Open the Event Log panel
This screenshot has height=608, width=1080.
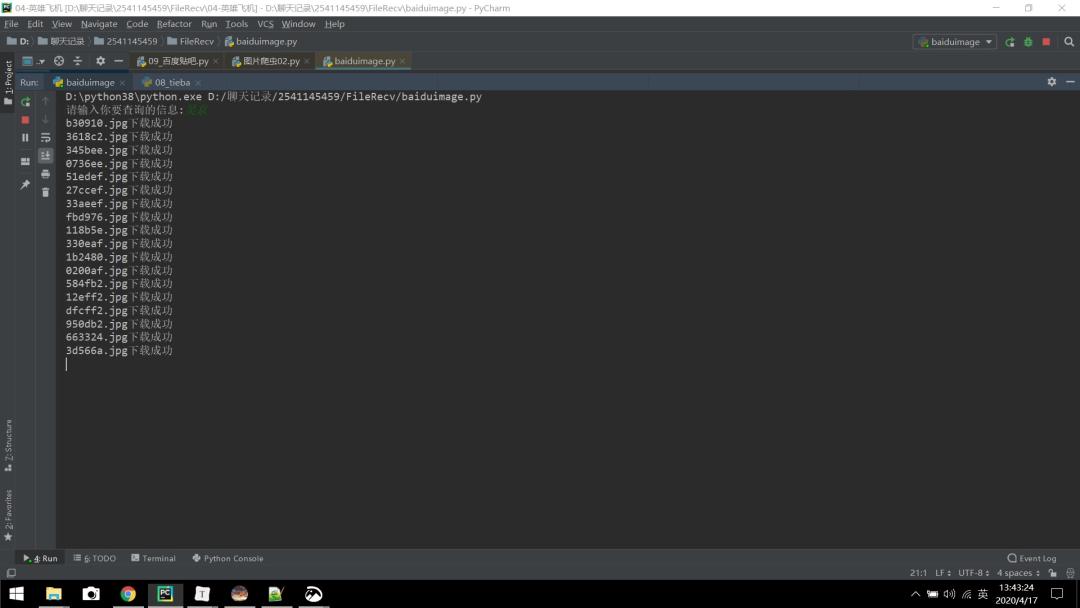pyautogui.click(x=1032, y=558)
